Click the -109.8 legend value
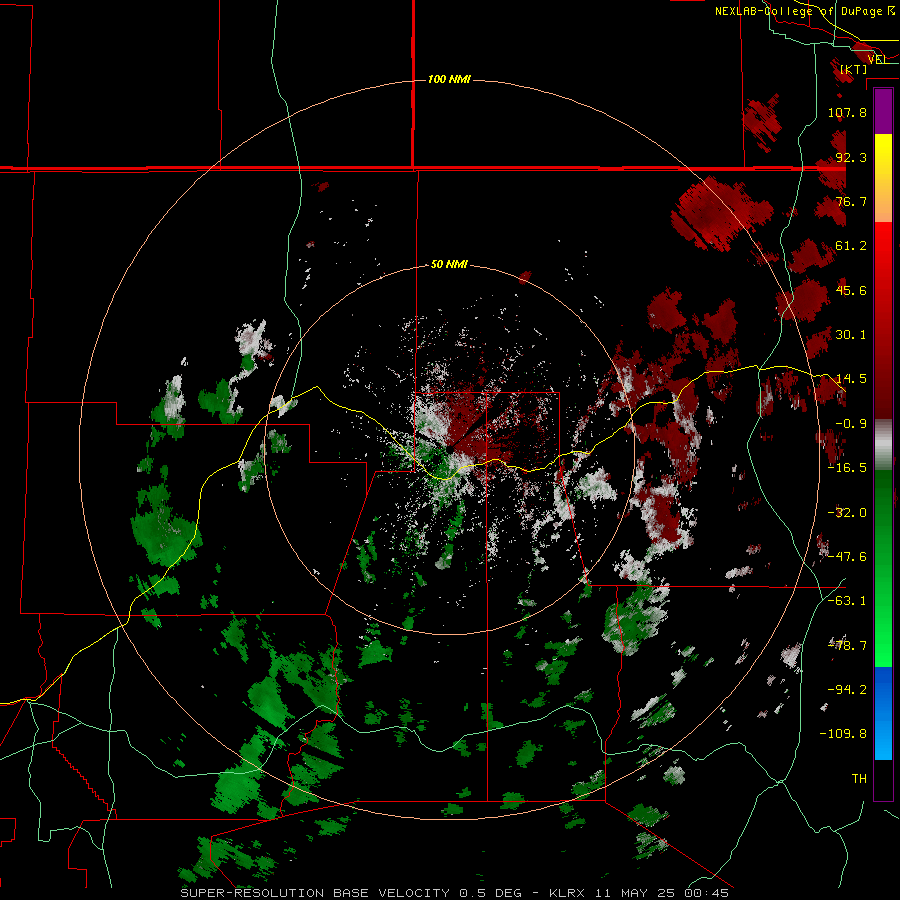This screenshot has width=900, height=900. [843, 734]
